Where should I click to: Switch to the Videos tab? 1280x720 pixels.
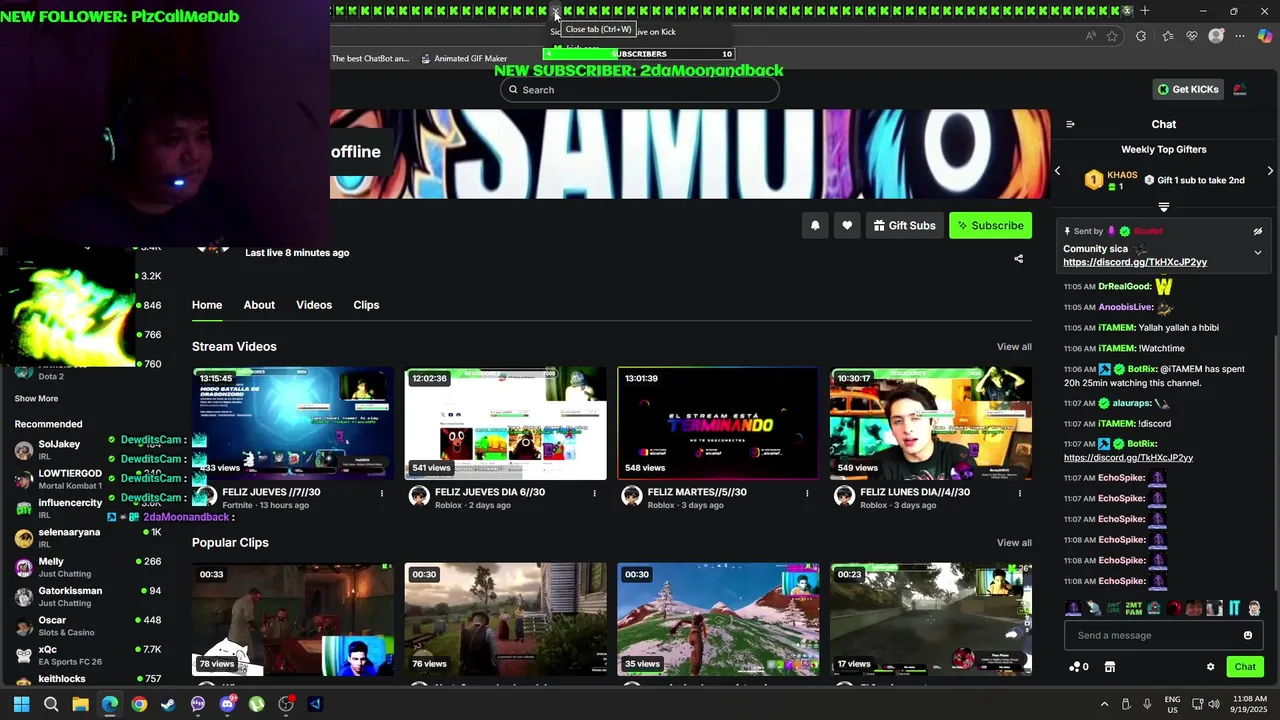coord(314,305)
